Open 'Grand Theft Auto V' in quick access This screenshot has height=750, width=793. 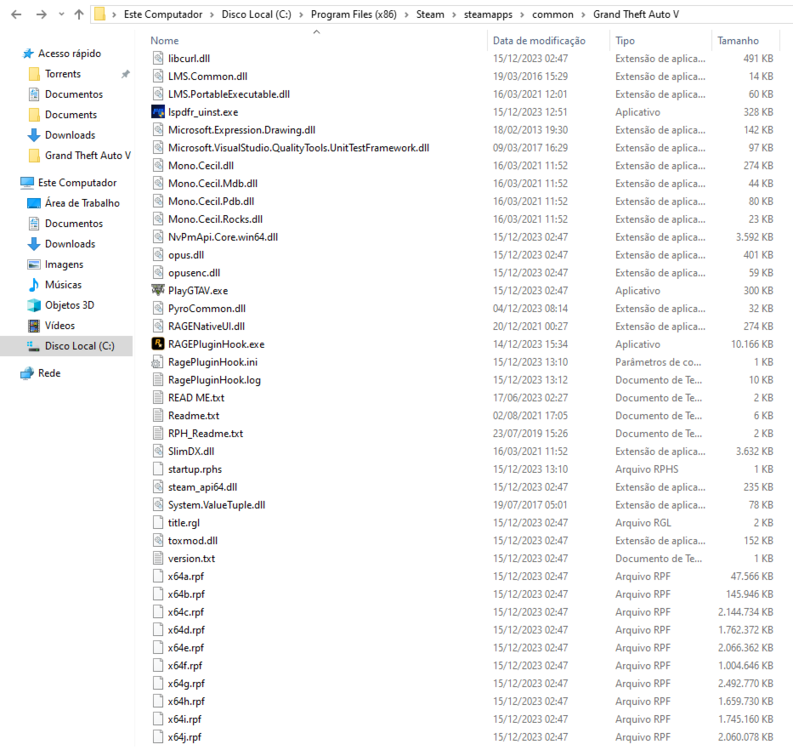point(87,155)
